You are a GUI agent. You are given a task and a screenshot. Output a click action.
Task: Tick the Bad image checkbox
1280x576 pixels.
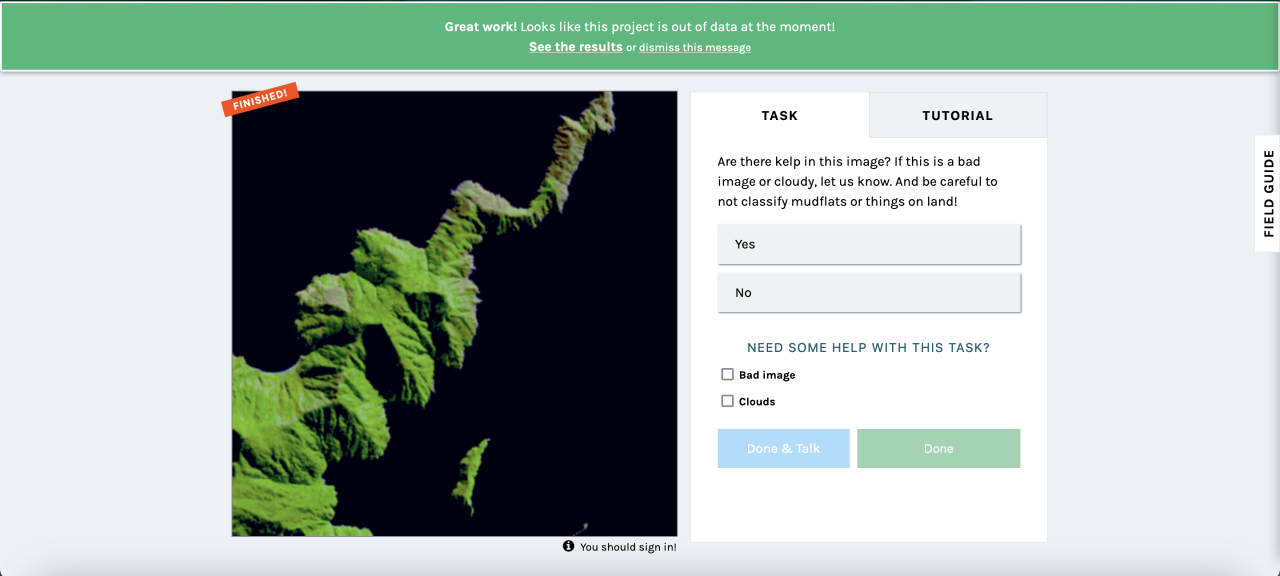click(727, 375)
